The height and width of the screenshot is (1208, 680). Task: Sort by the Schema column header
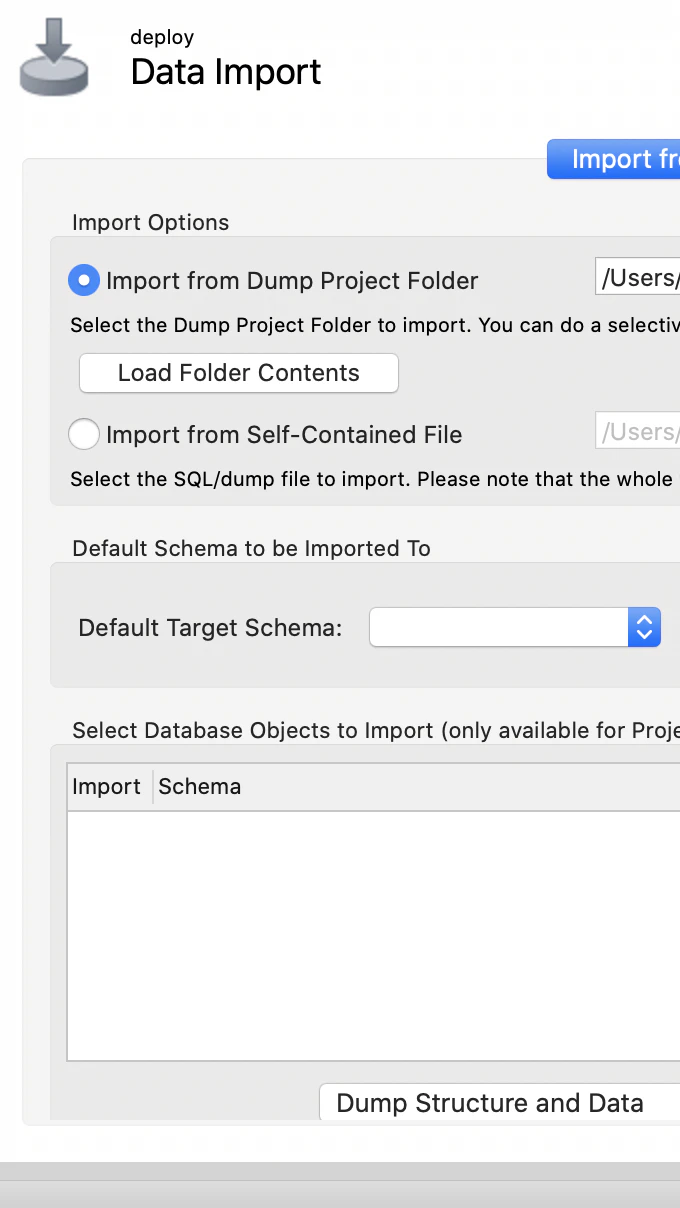(200, 787)
